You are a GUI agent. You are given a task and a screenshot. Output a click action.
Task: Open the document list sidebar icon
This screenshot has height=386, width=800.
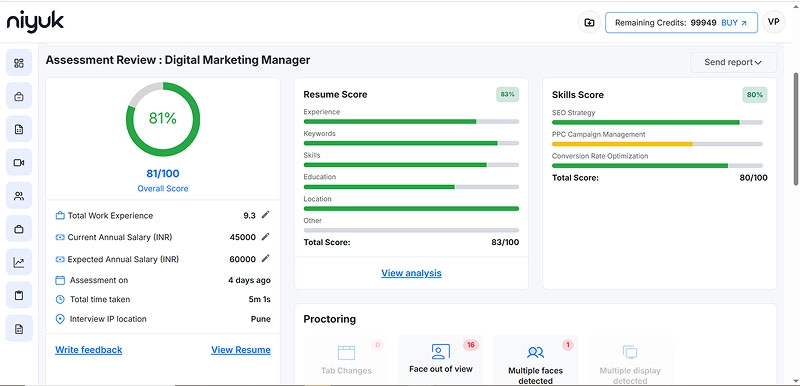click(x=19, y=130)
